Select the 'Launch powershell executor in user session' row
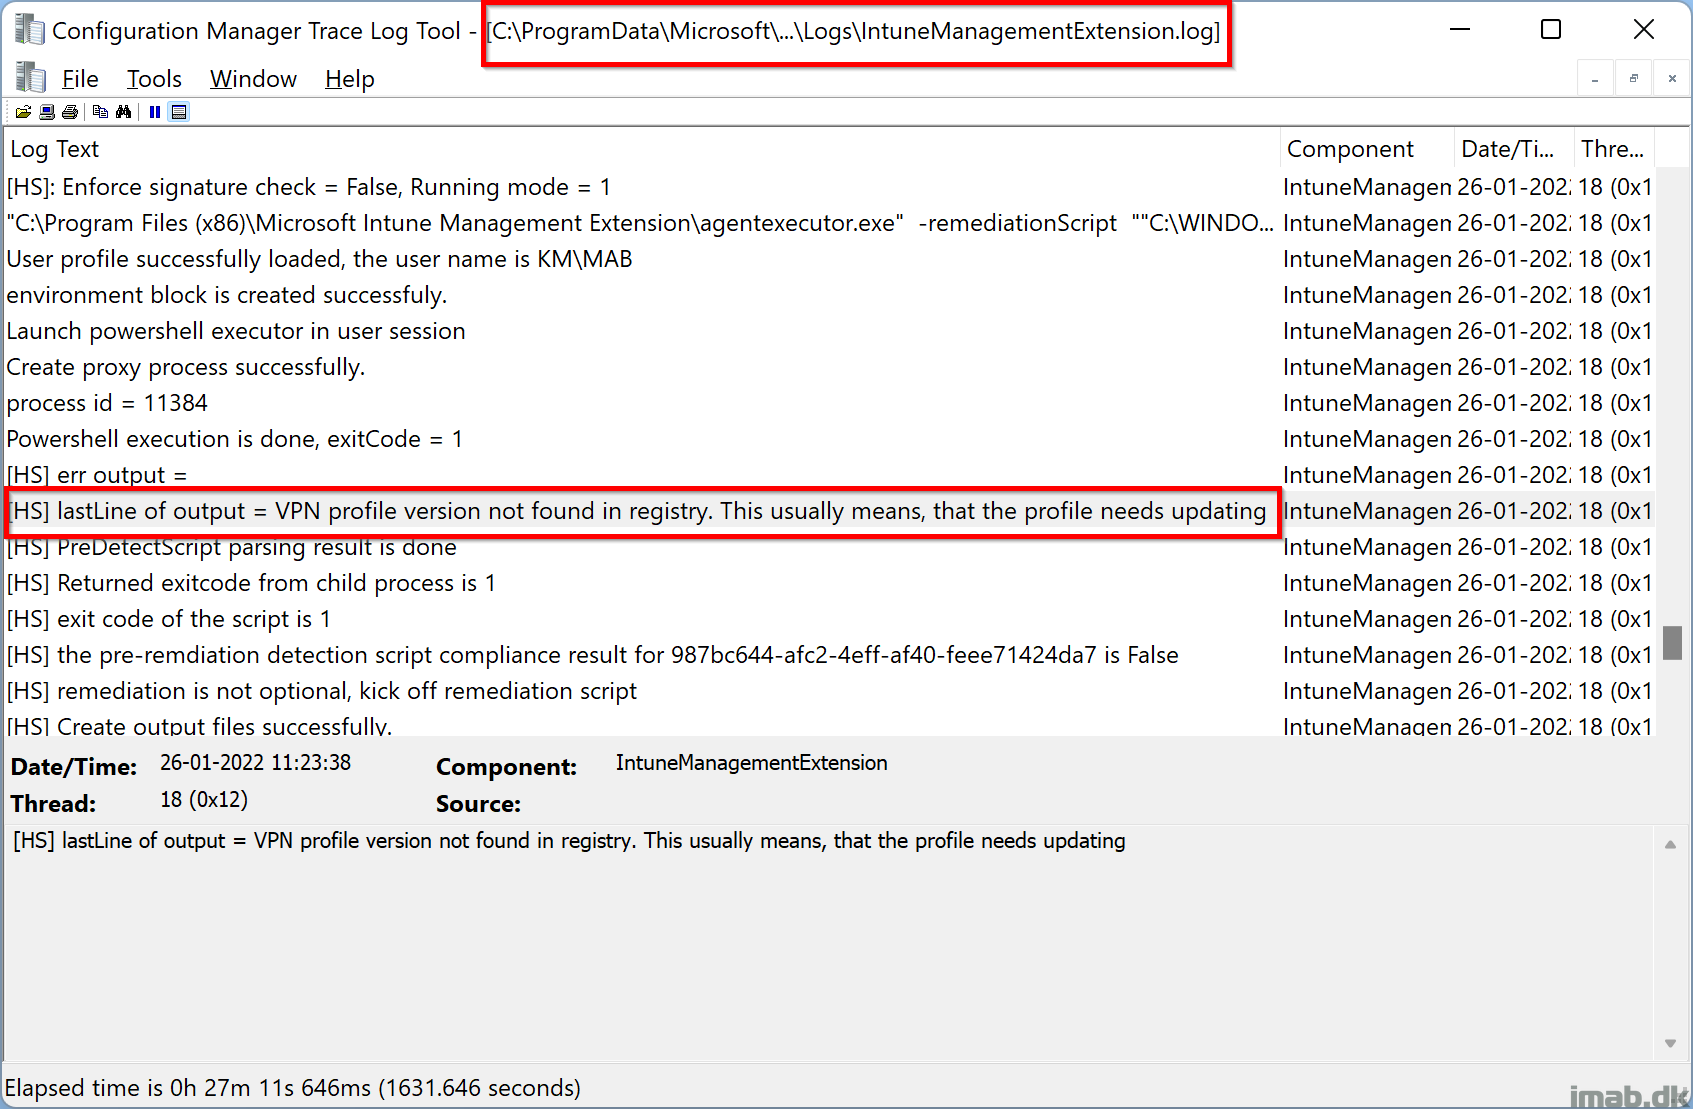This screenshot has height=1109, width=1693. [829, 331]
